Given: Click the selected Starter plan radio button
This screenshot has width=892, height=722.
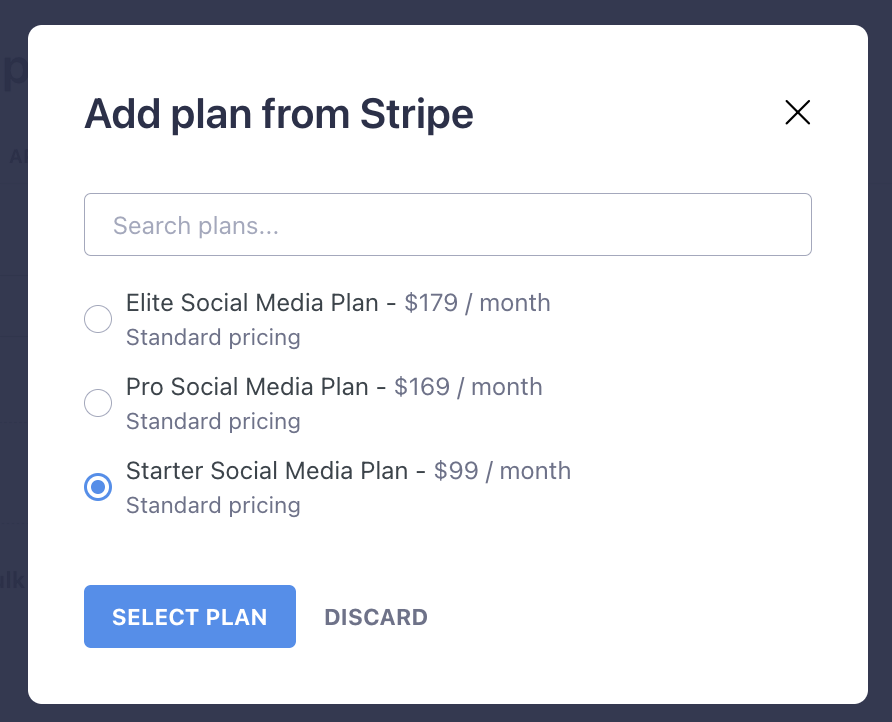Looking at the screenshot, I should [x=98, y=487].
